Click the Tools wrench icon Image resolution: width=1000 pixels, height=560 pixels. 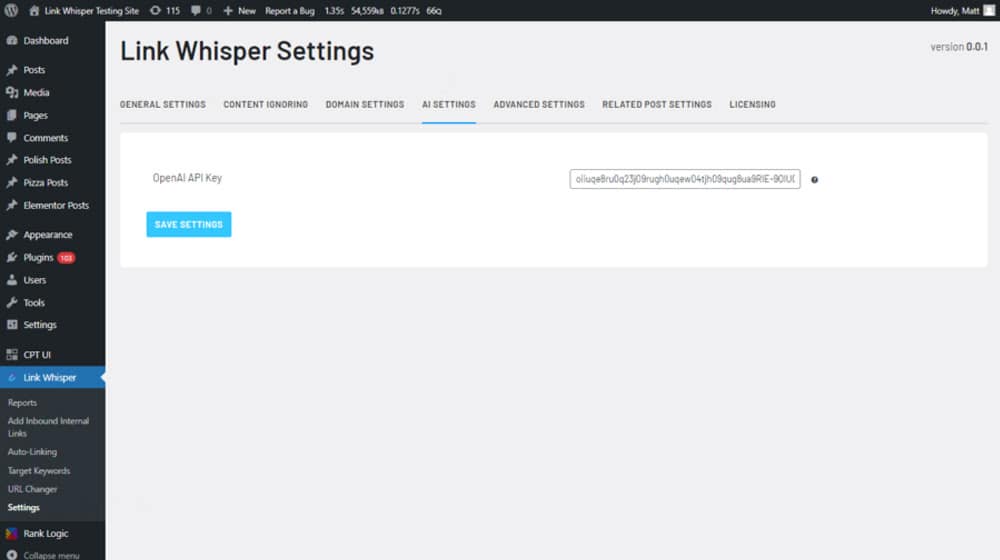click(11, 302)
